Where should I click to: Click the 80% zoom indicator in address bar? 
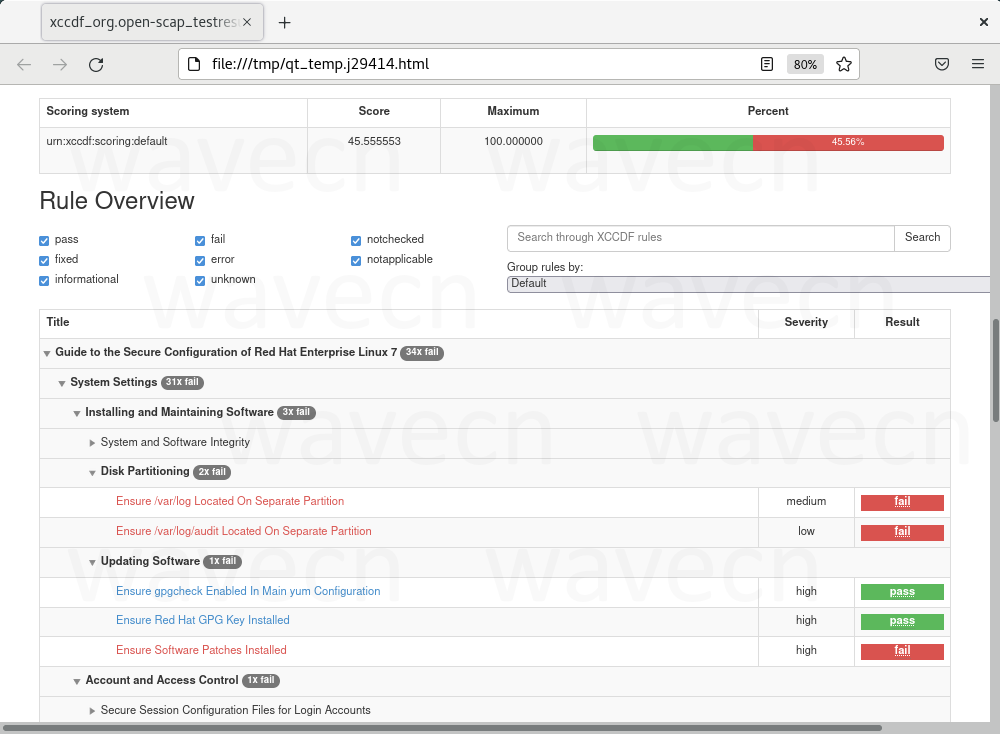[x=805, y=63]
